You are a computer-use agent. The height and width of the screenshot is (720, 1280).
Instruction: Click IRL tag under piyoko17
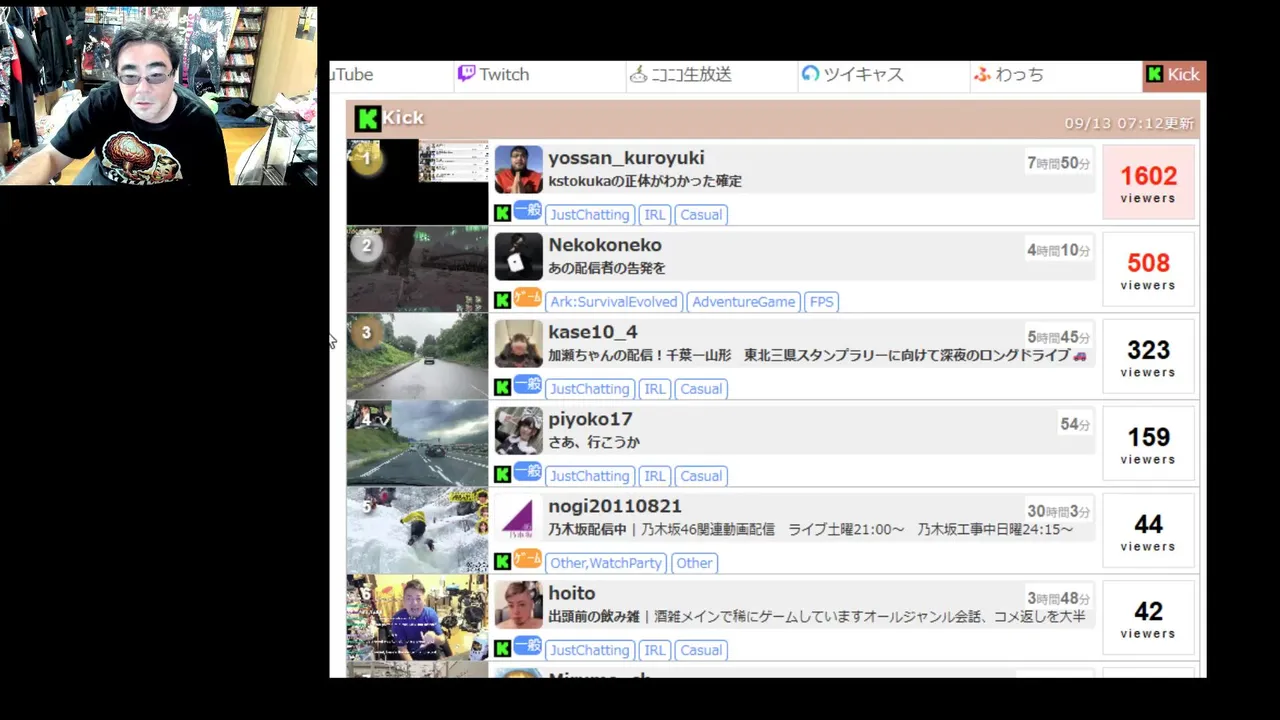[x=655, y=476]
